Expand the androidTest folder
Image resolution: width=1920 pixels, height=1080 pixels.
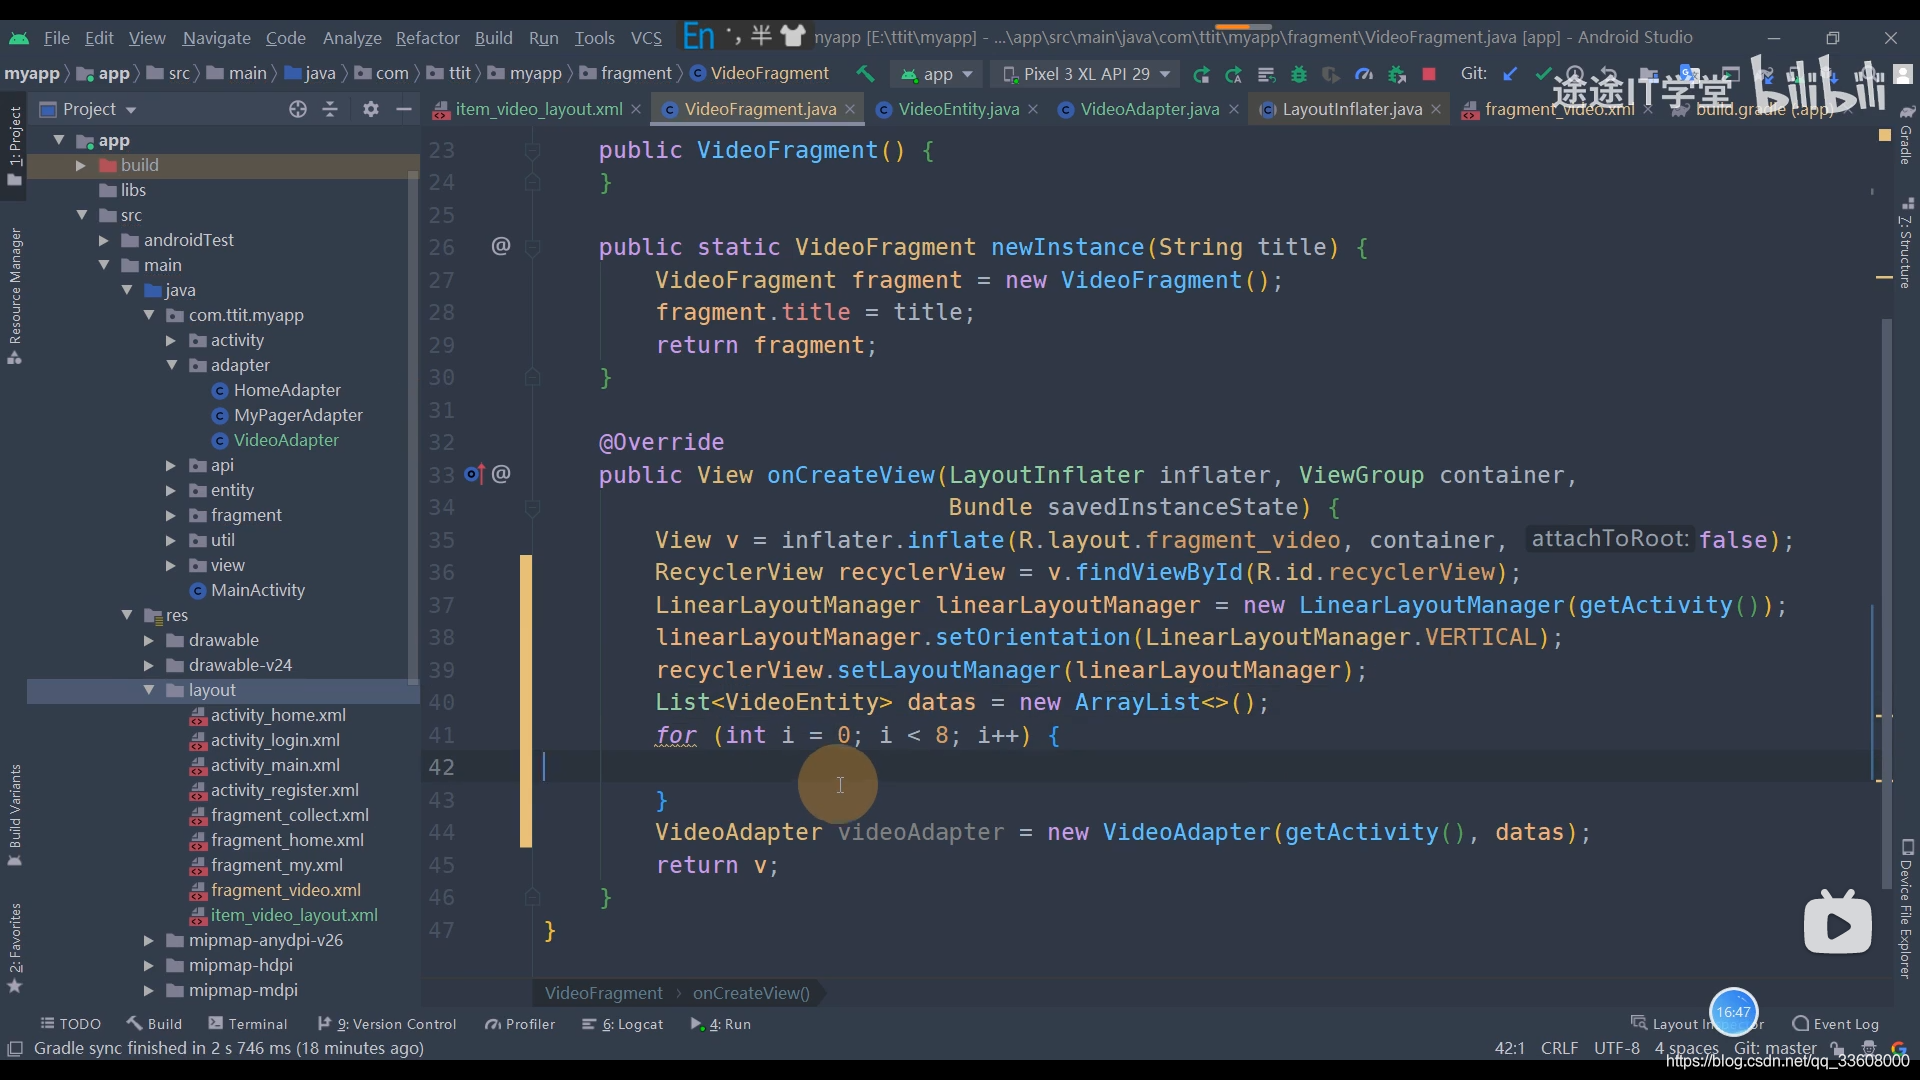(103, 240)
